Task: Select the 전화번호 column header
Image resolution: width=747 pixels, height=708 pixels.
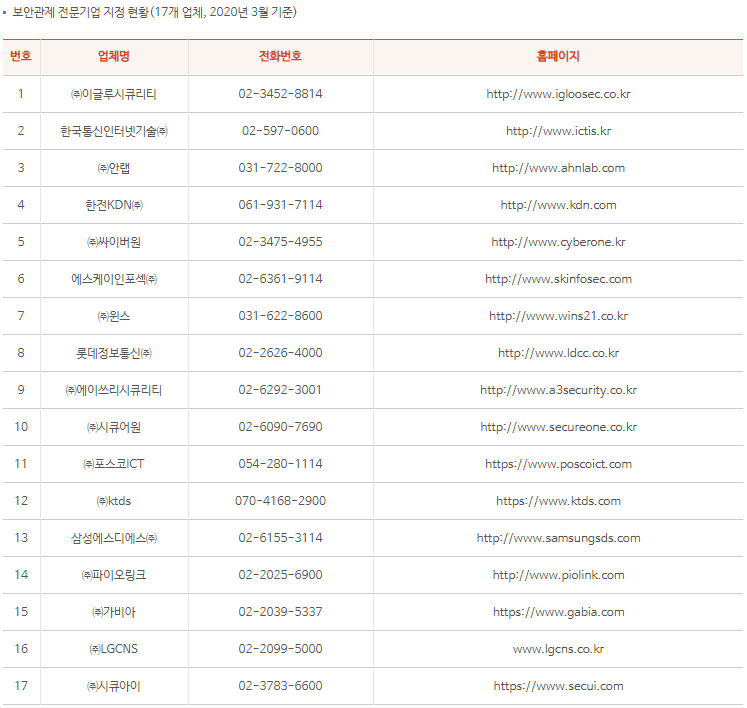Action: 280,56
